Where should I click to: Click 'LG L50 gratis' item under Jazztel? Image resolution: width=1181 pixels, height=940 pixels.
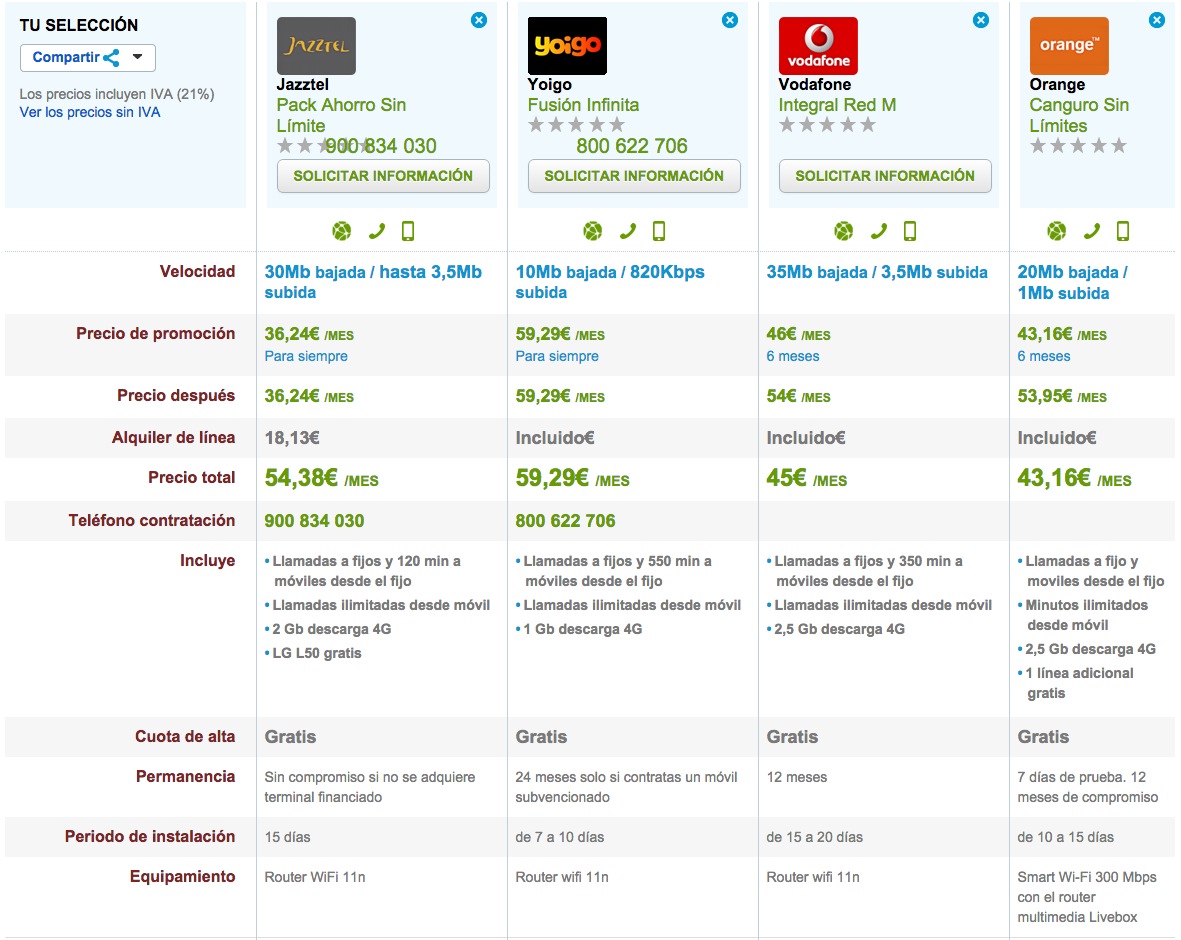click(x=317, y=653)
